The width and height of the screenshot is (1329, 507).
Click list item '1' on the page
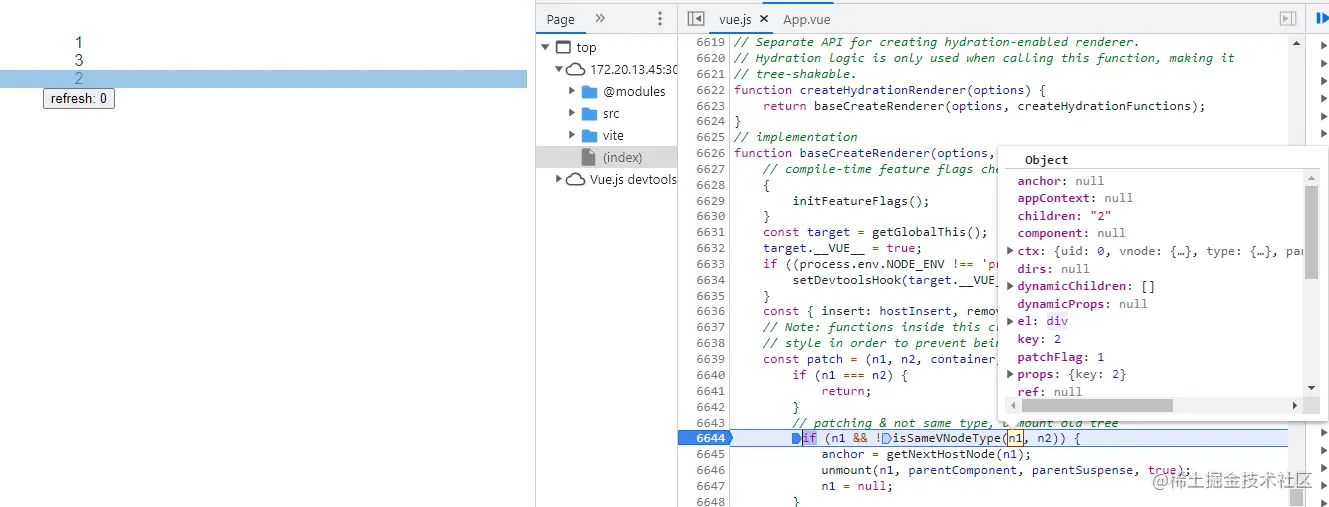[79, 43]
